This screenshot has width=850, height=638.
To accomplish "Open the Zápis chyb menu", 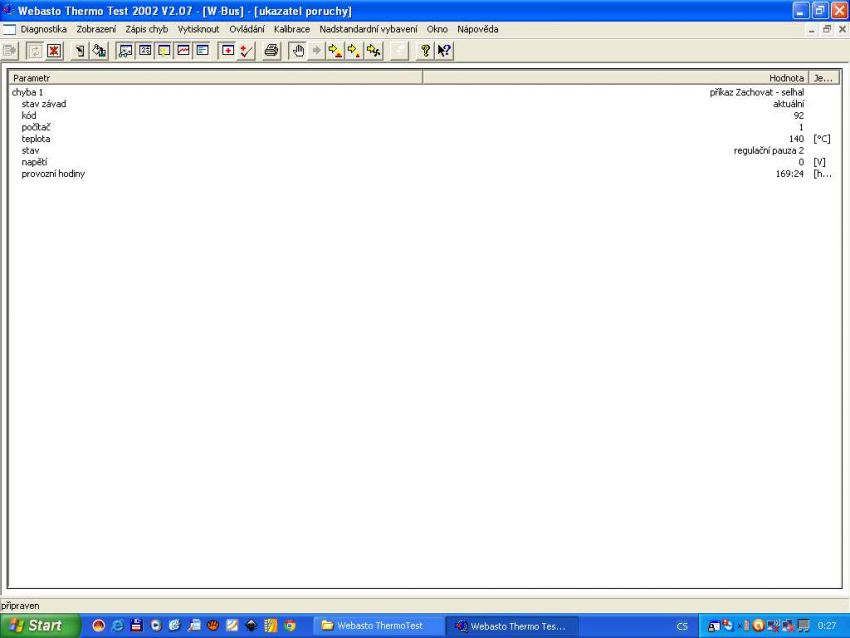I will (x=147, y=29).
